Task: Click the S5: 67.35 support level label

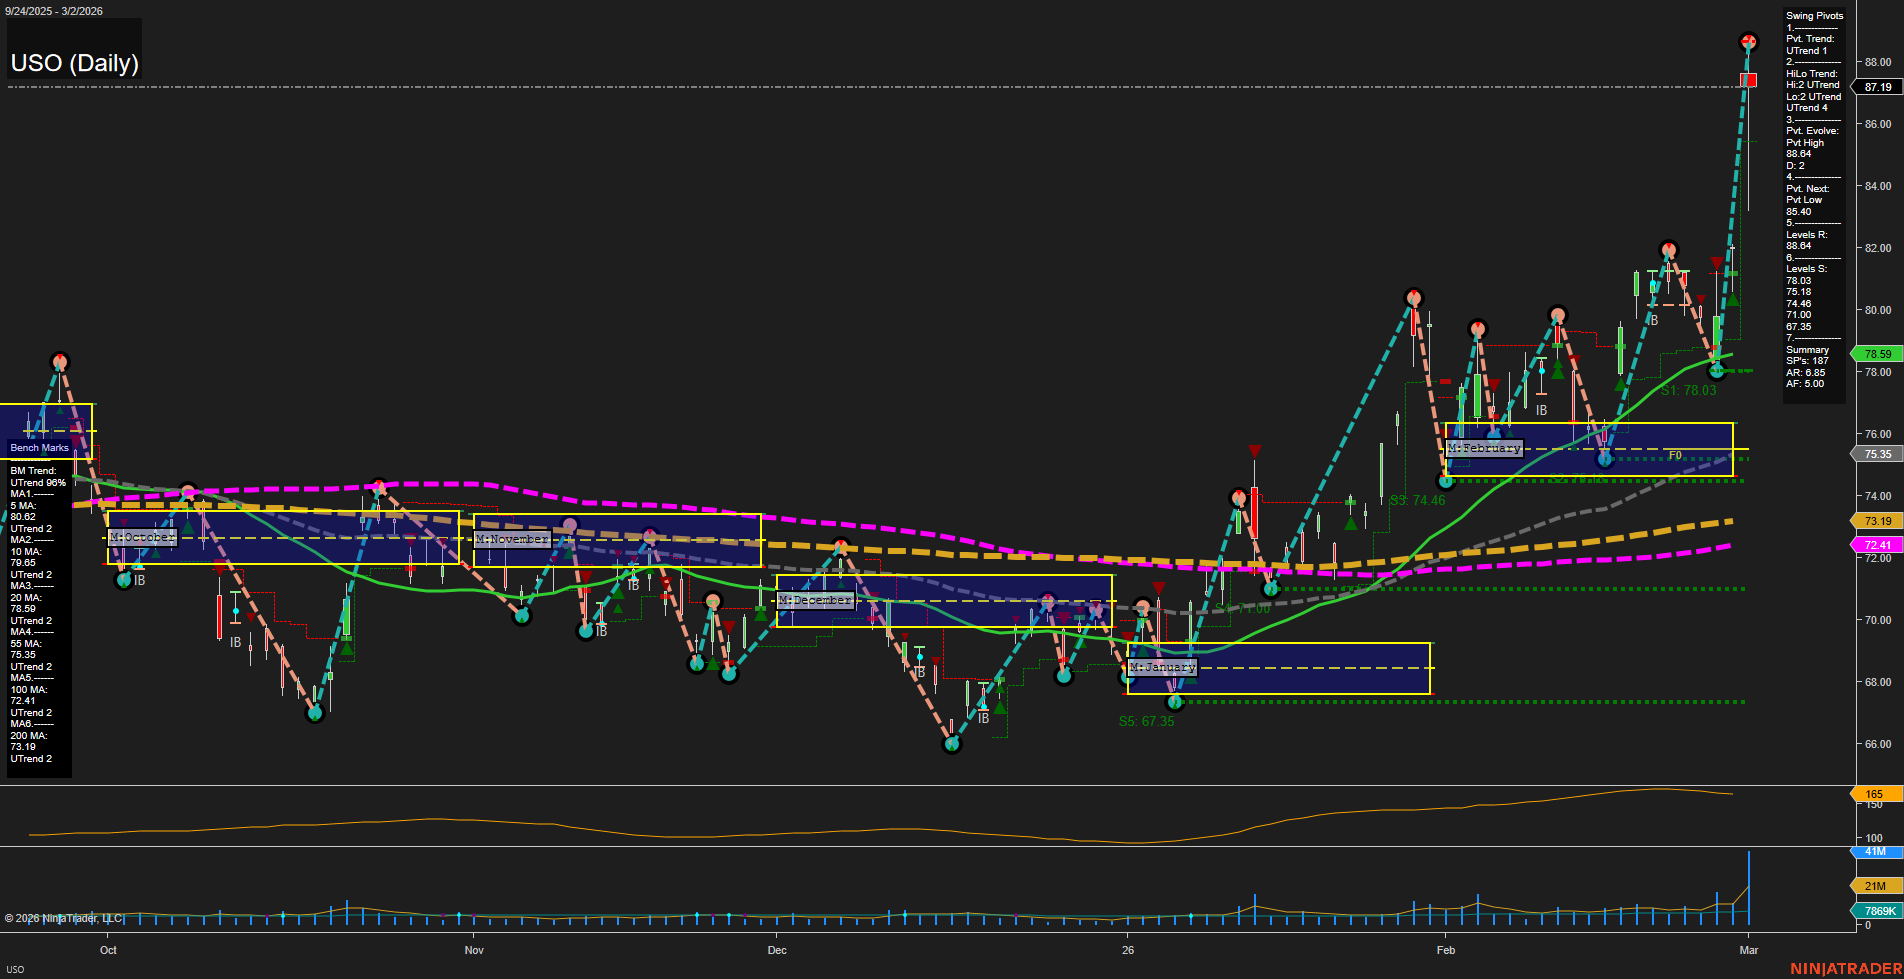Action: (1146, 721)
